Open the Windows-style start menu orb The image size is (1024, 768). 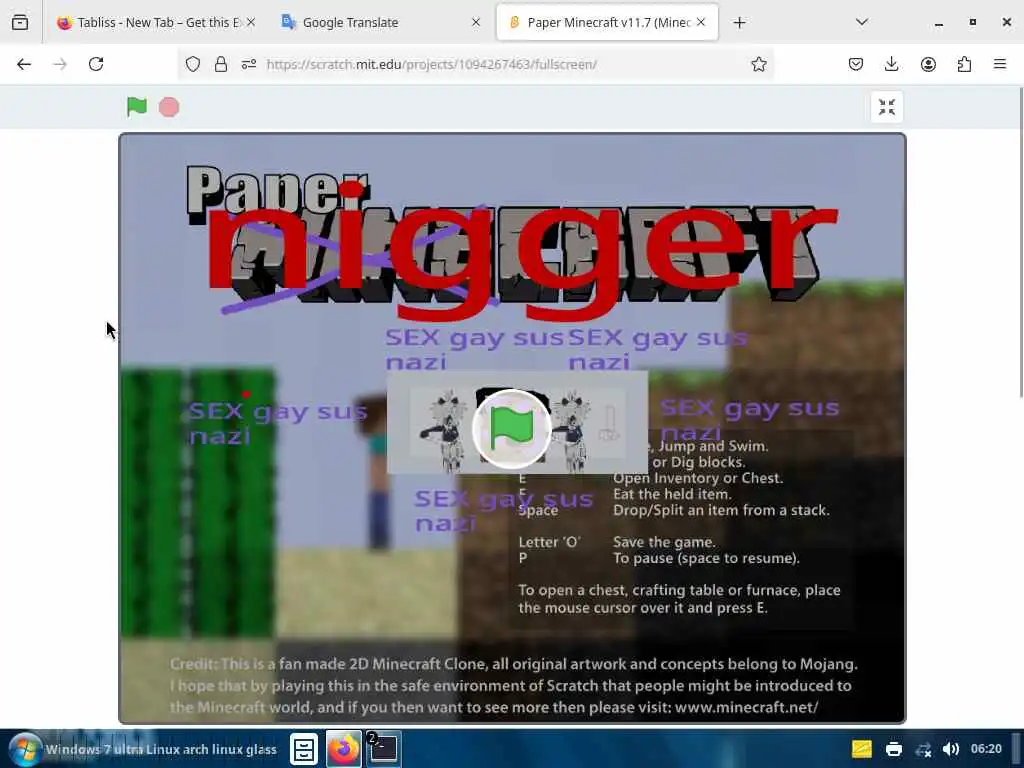25,749
